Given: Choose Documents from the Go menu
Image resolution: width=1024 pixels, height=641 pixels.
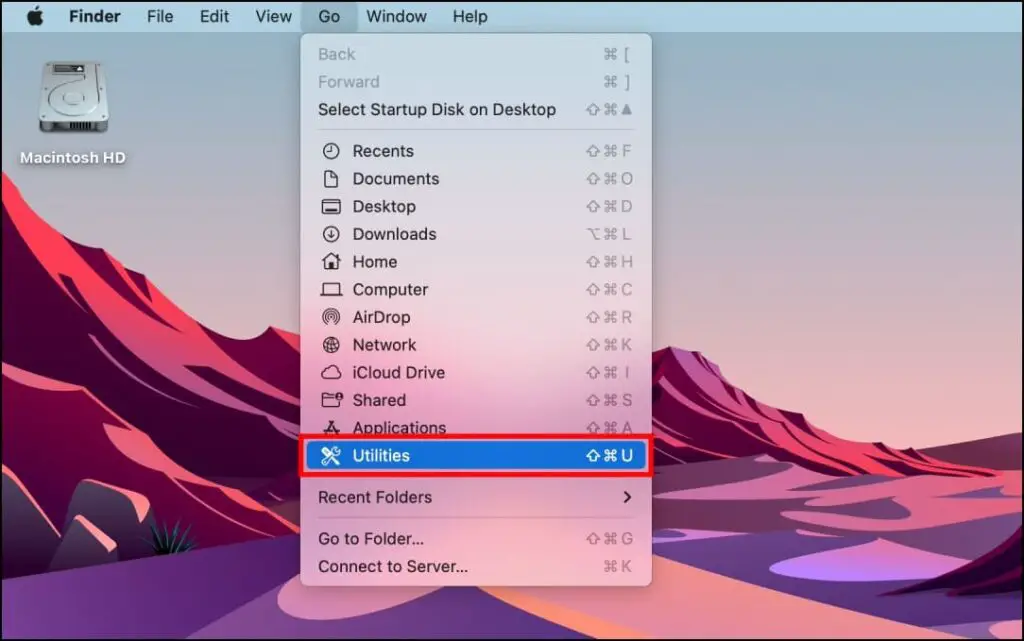Looking at the screenshot, I should point(475,179).
